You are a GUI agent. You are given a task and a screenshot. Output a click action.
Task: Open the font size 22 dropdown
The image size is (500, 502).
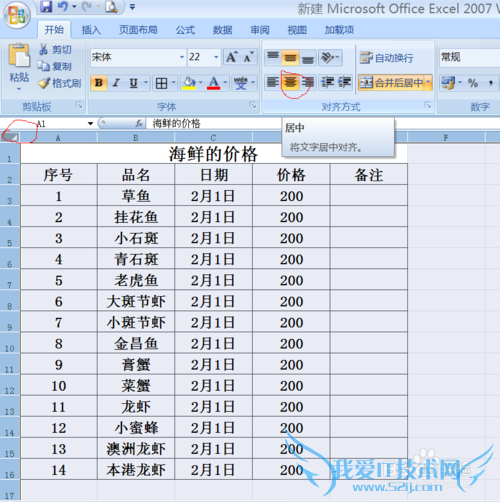(216, 57)
